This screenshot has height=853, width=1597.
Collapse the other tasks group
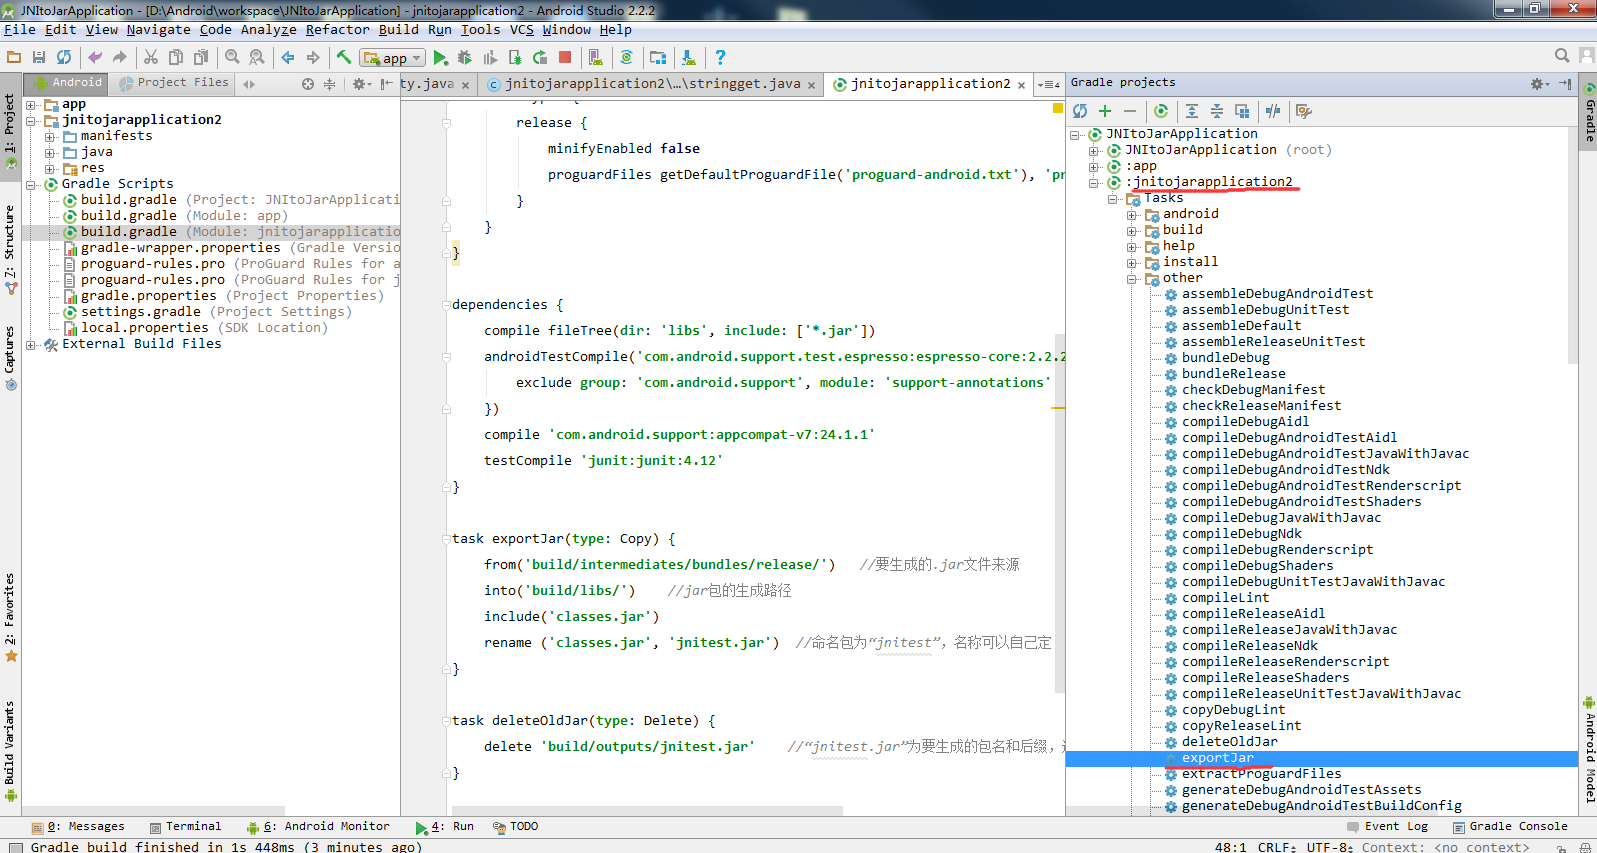(x=1132, y=278)
